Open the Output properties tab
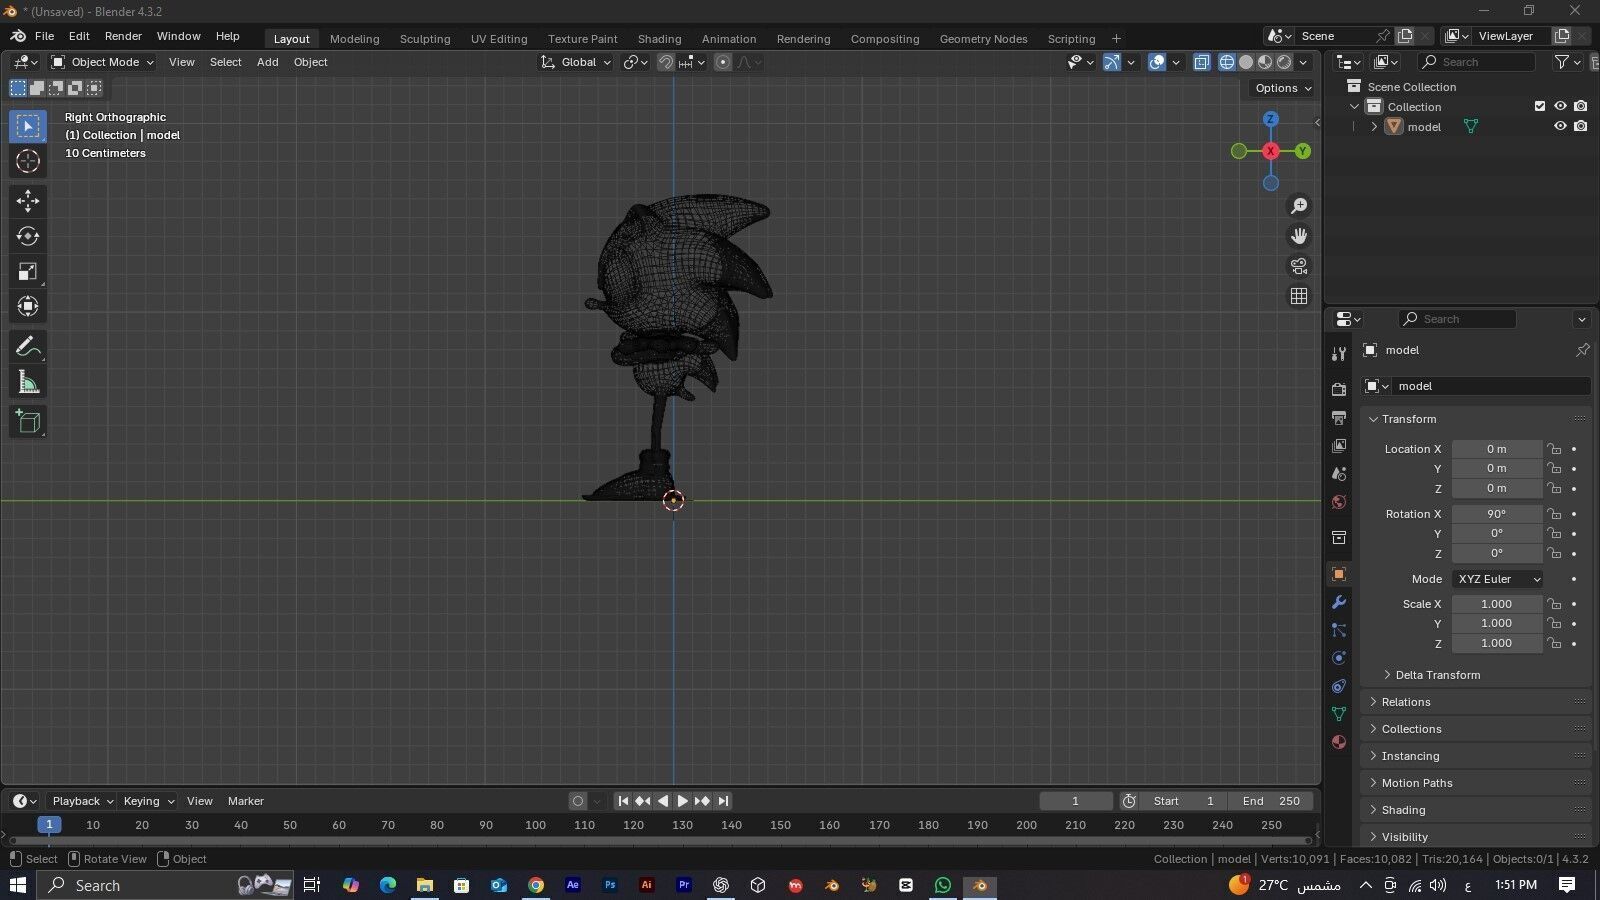1600x900 pixels. point(1339,417)
